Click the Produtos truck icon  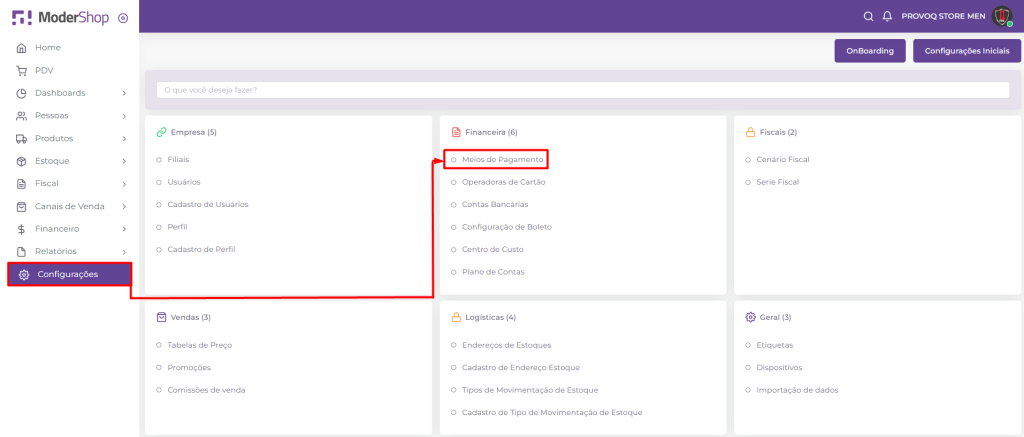pos(22,138)
